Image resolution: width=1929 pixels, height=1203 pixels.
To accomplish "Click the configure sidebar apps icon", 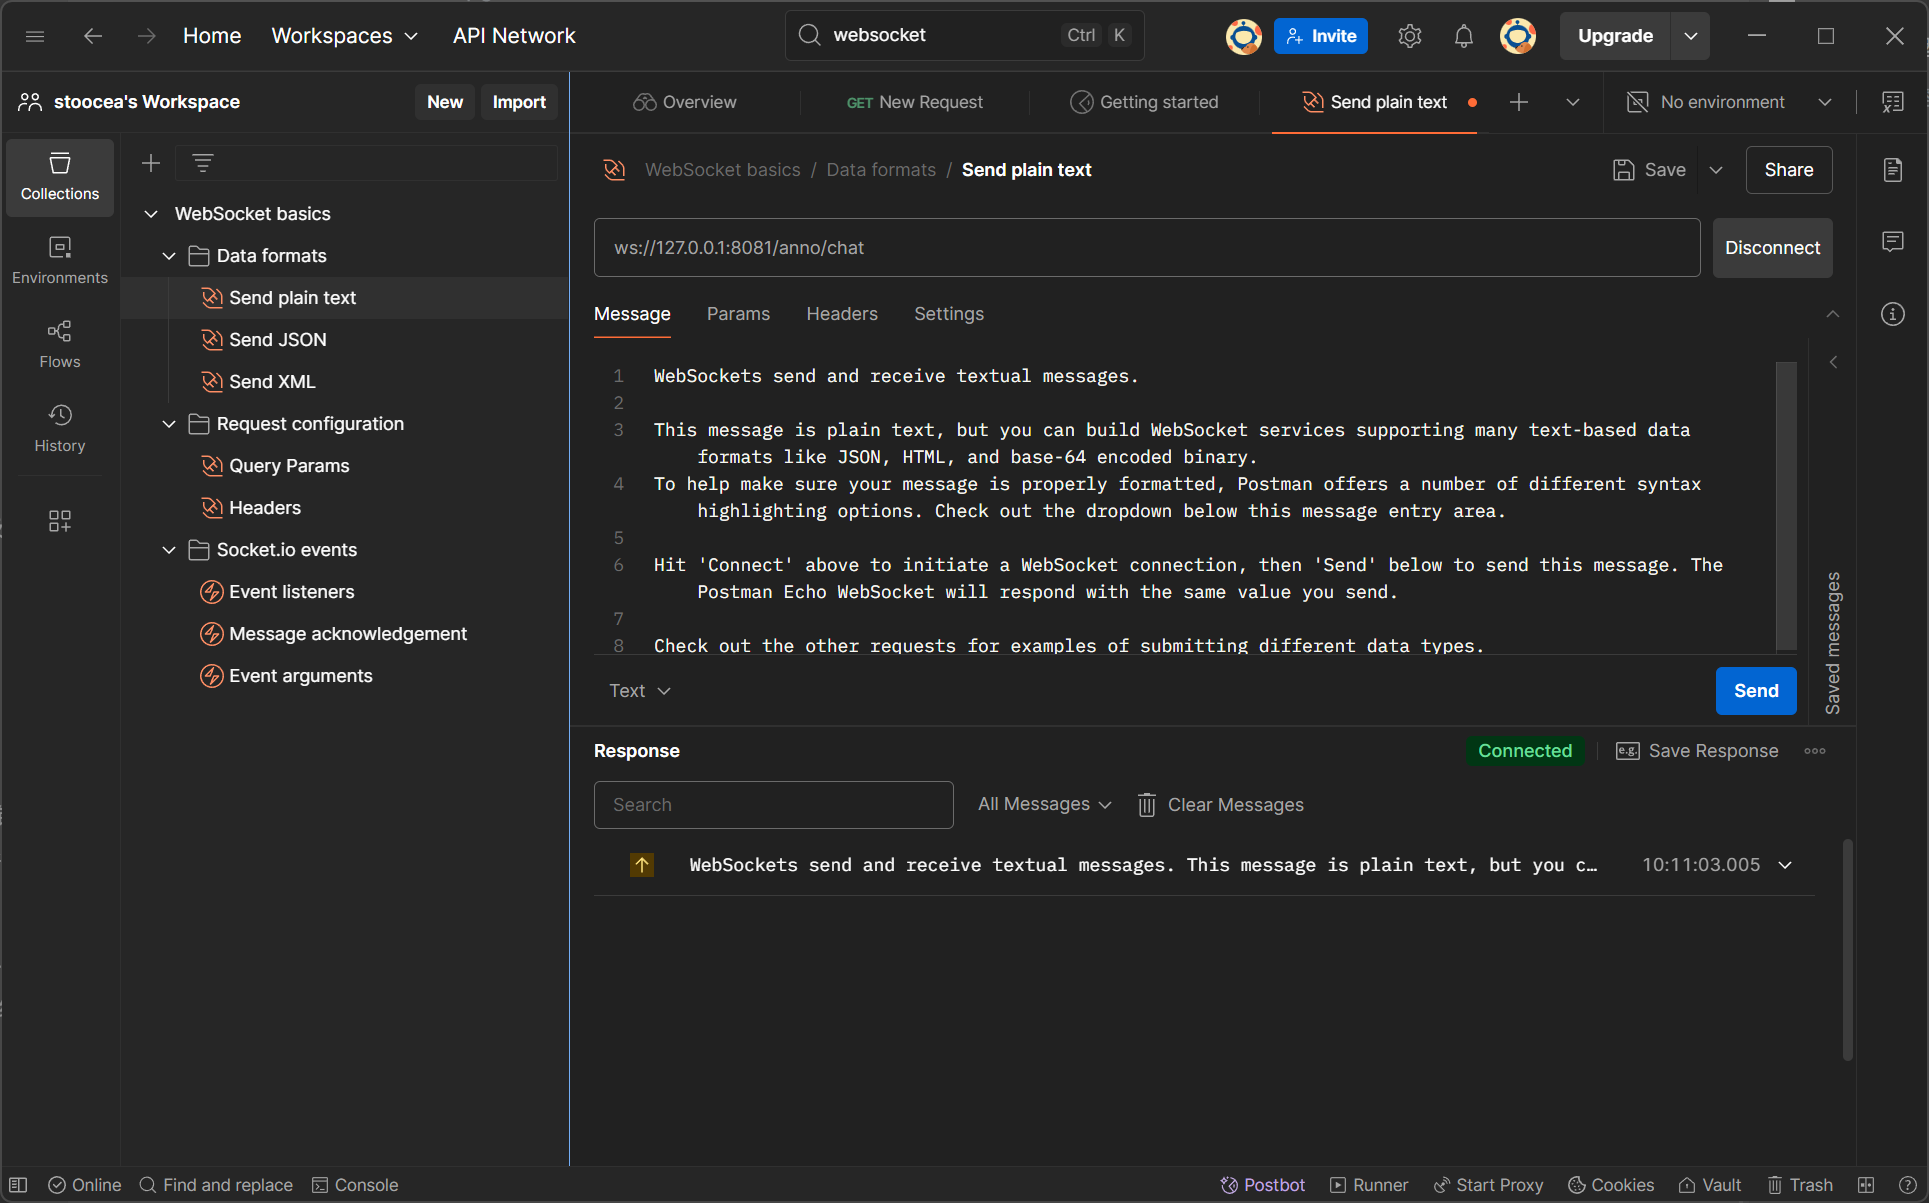I will [x=60, y=521].
